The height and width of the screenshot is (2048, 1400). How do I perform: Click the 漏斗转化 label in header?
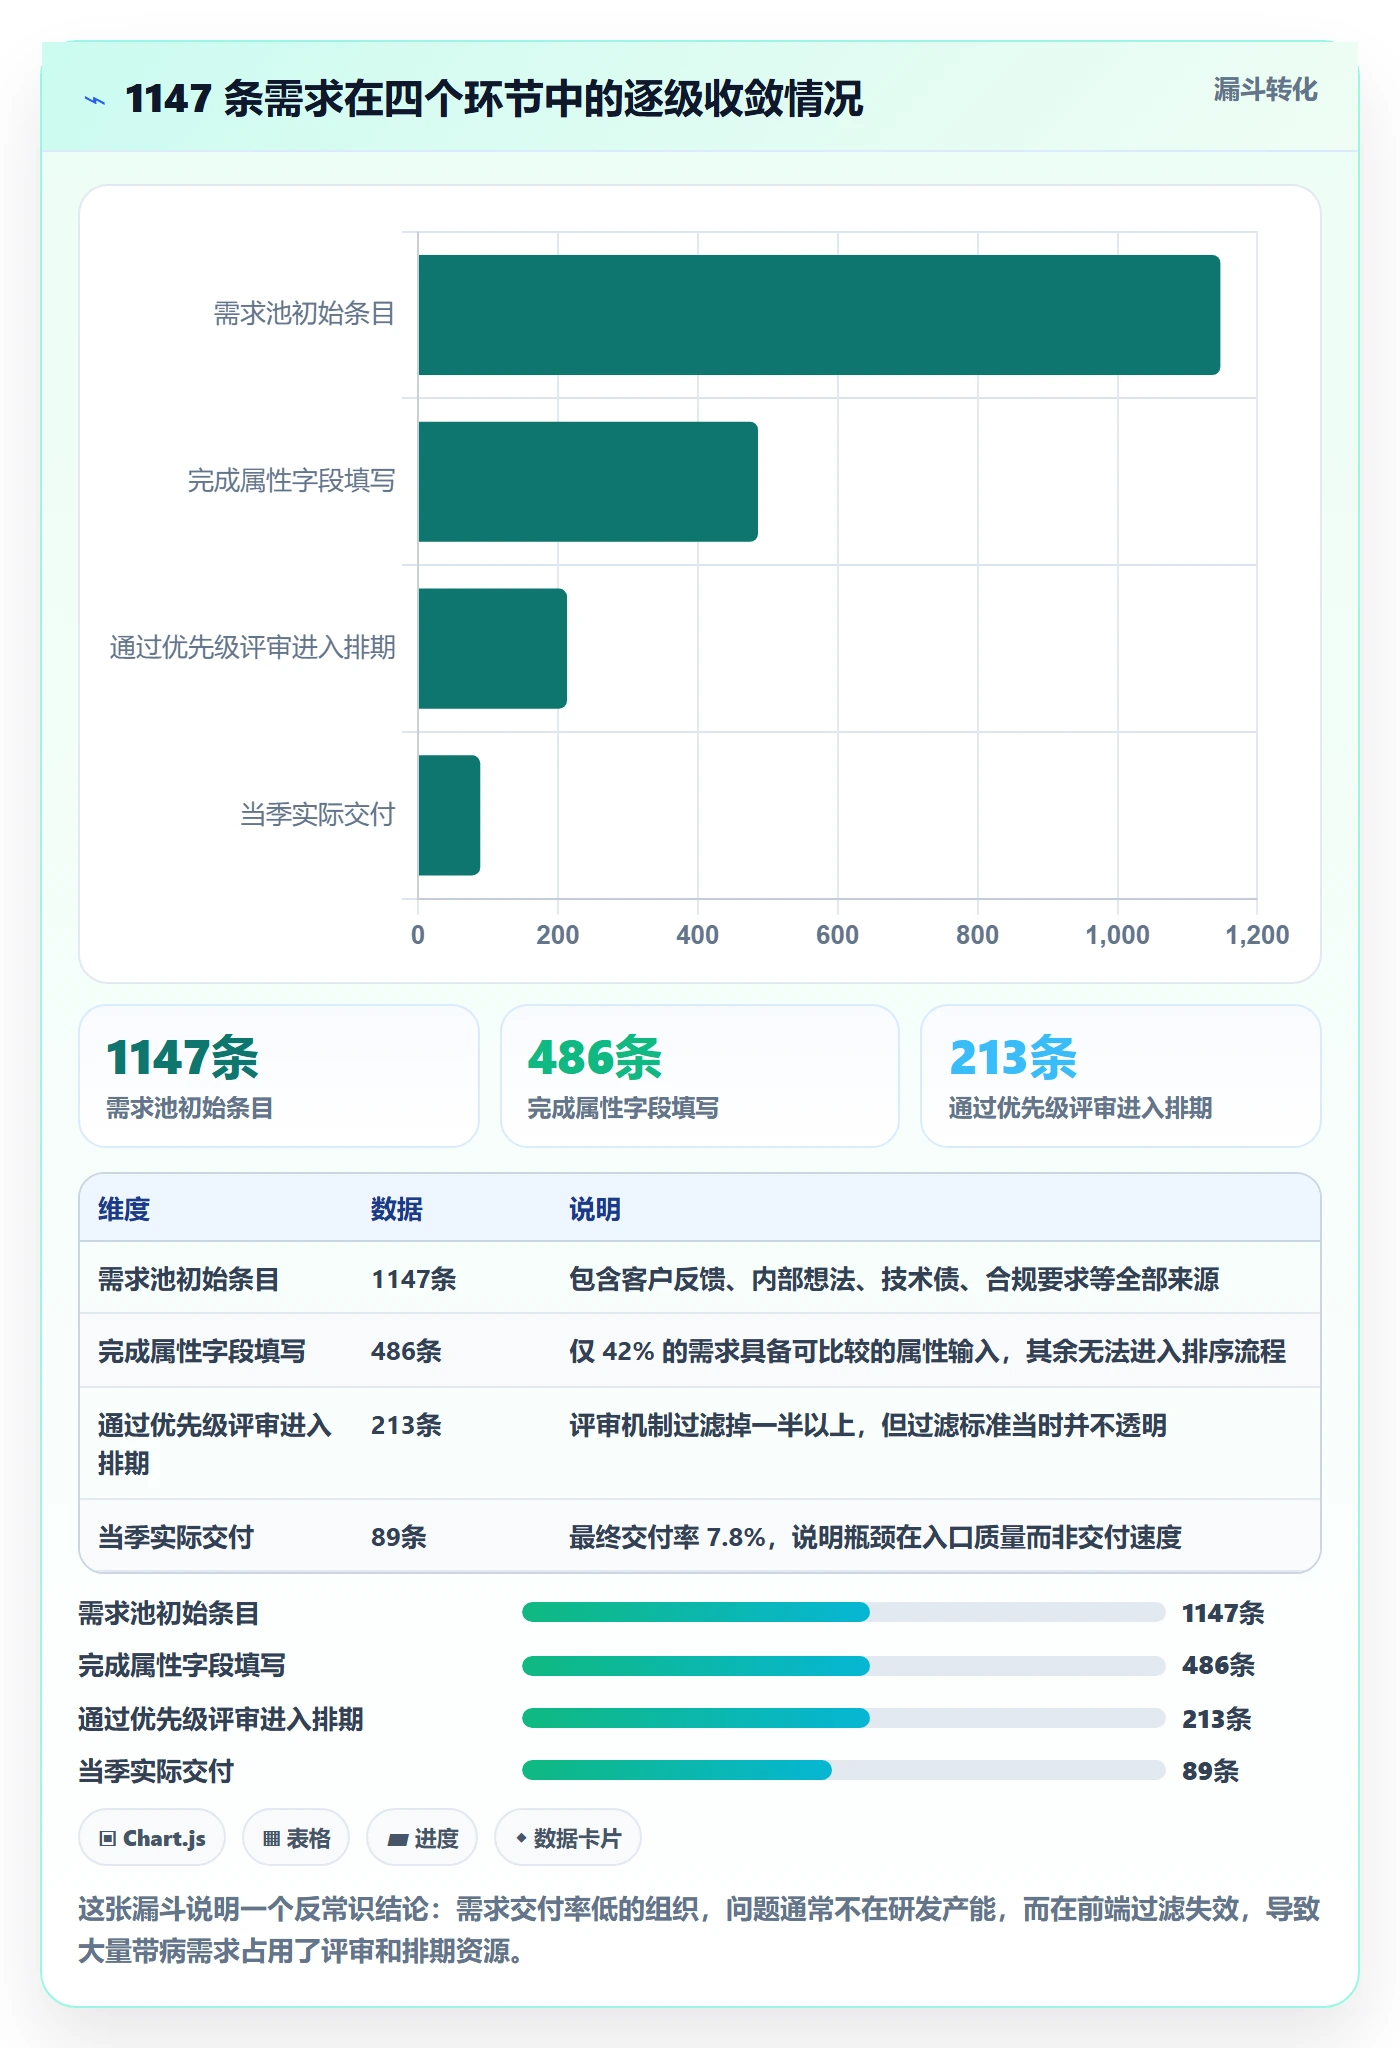pos(1265,90)
